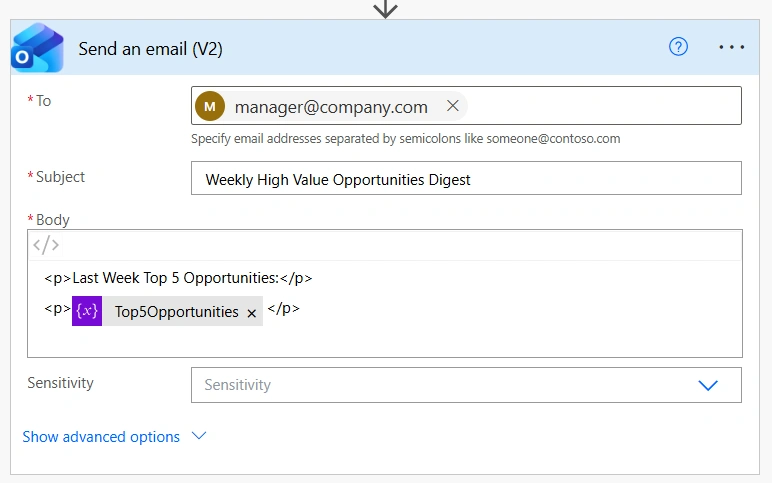The image size is (772, 483).
Task: Expand the advanced options chevron
Action: point(199,436)
